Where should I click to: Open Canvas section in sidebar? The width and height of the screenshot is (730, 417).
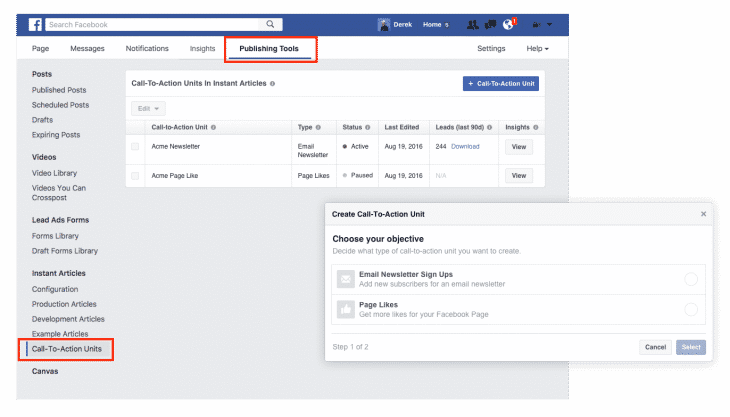tap(45, 371)
